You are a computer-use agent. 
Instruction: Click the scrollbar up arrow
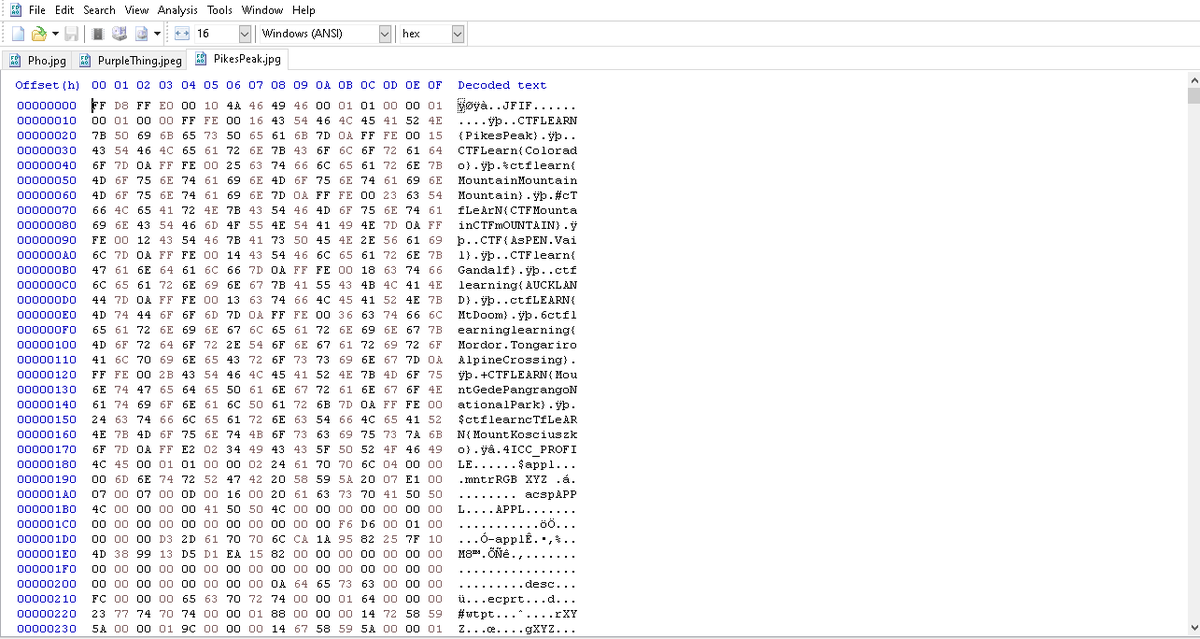(1192, 79)
